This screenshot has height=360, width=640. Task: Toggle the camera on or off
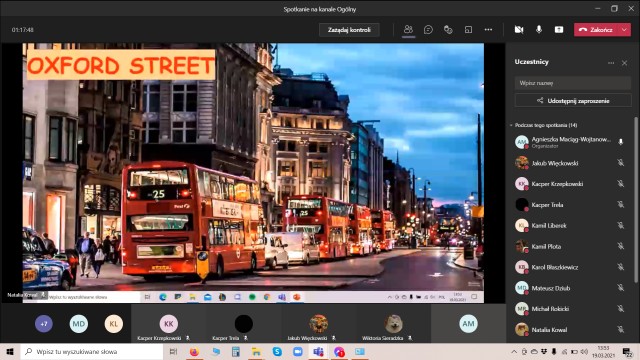click(x=519, y=29)
